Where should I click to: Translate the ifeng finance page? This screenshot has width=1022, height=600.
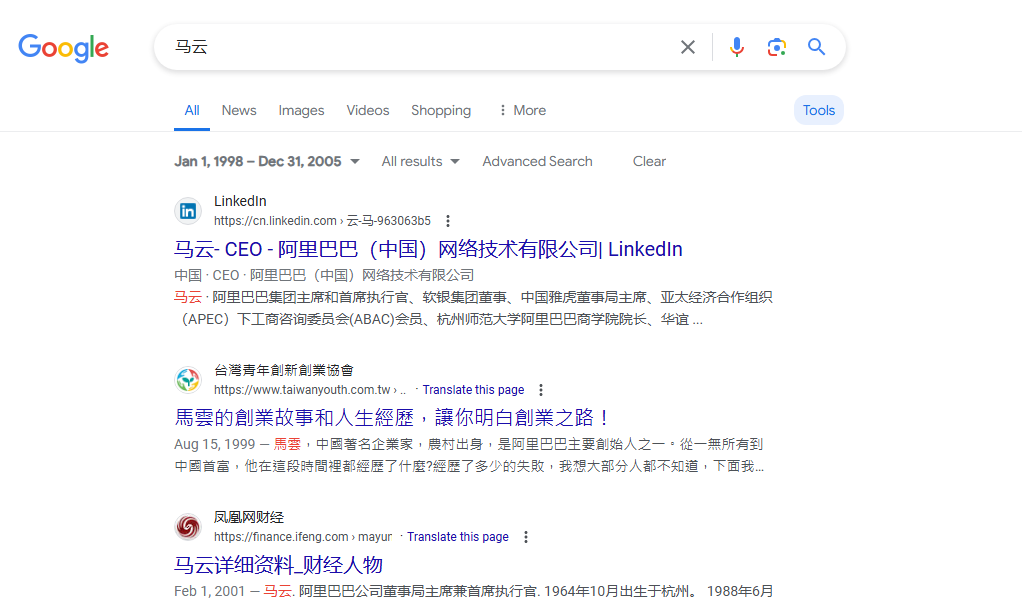(x=458, y=537)
